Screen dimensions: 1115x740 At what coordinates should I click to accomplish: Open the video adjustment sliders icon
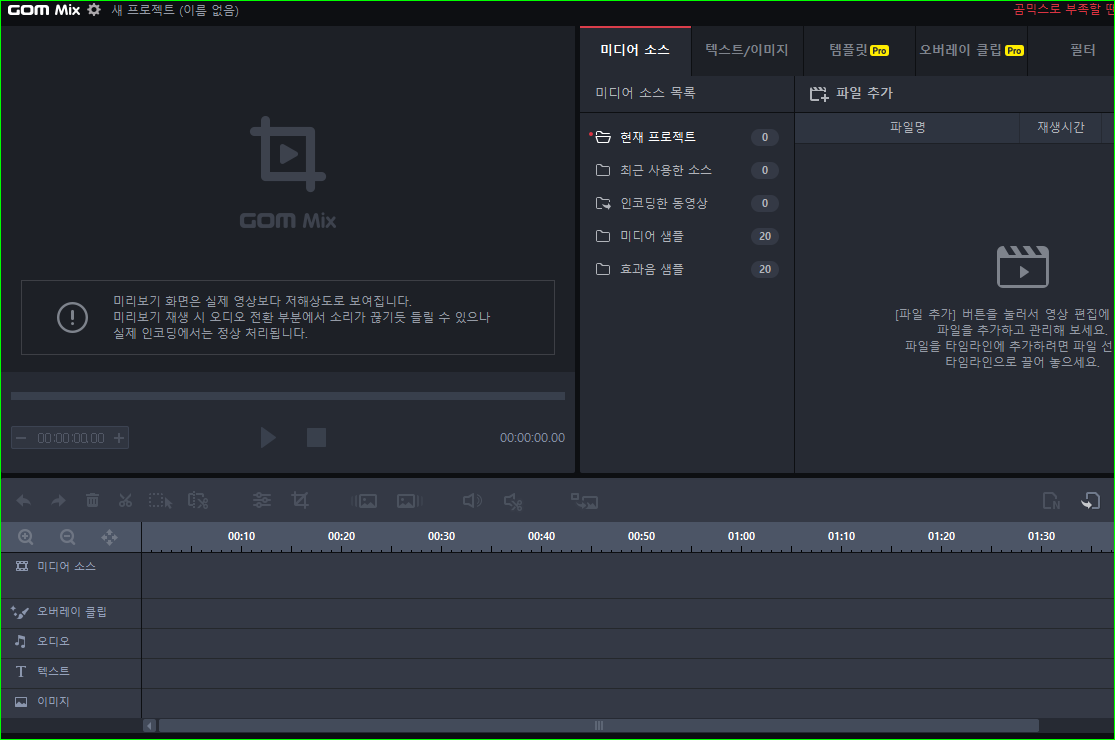262,500
